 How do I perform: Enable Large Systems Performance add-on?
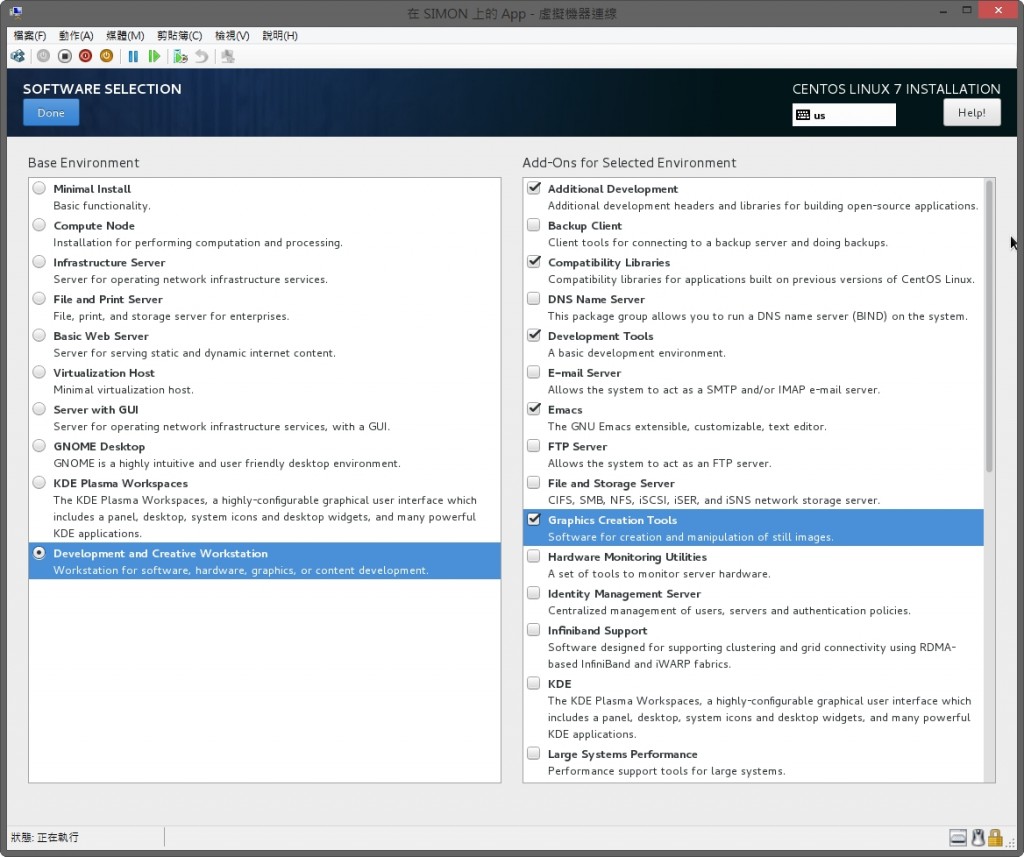pyautogui.click(x=534, y=753)
